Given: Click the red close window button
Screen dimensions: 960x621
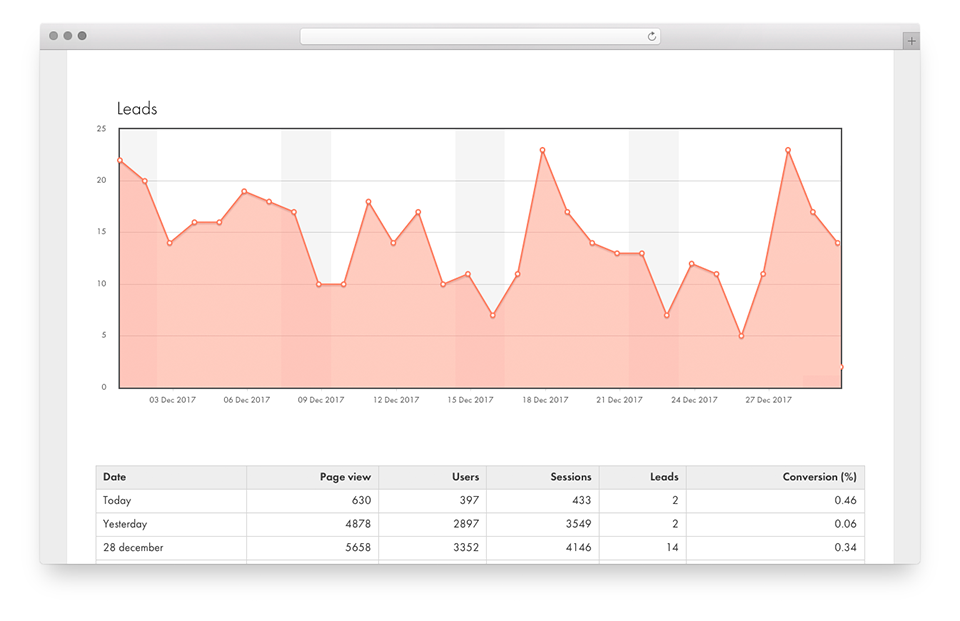Looking at the screenshot, I should 53,36.
